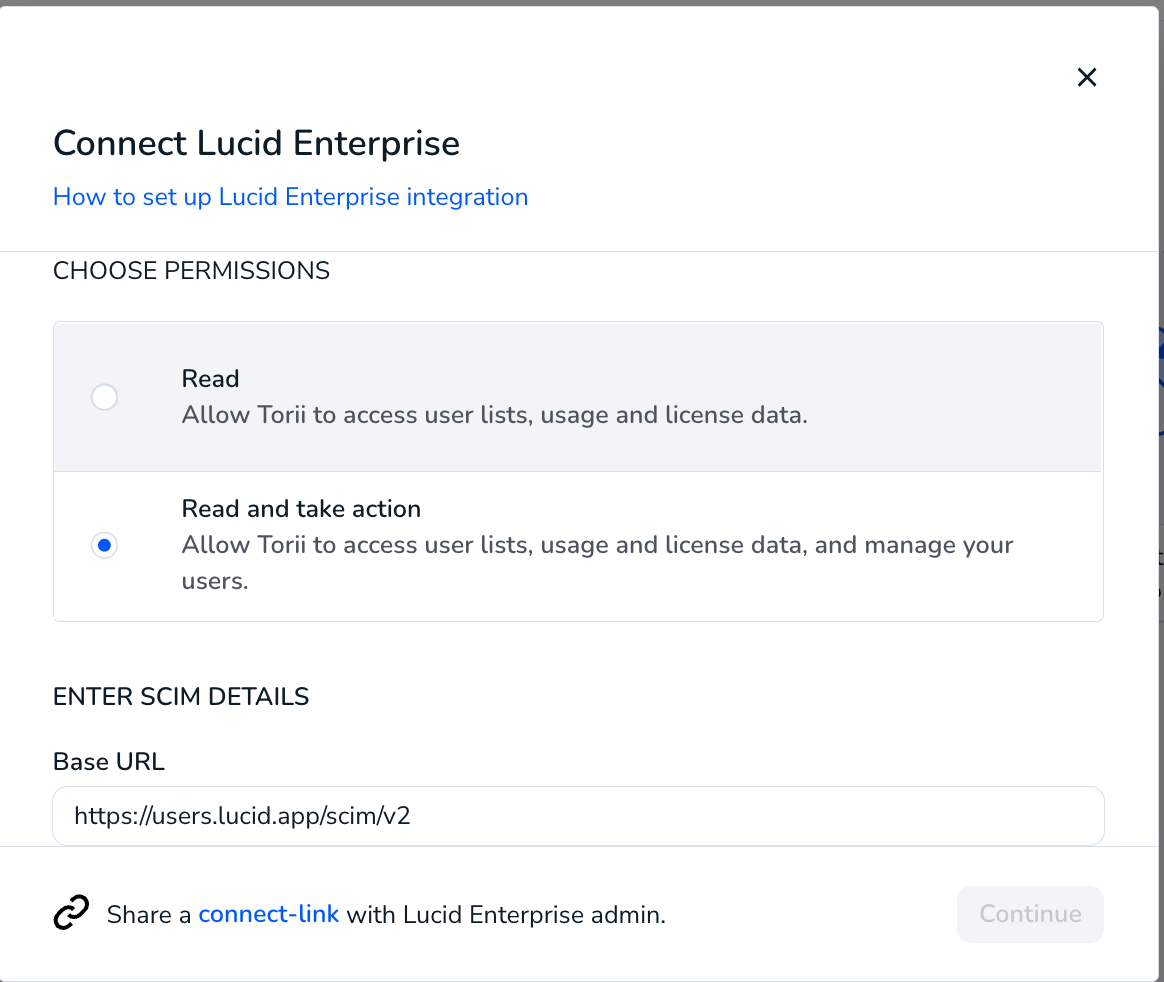Click the Base URL input field
The width and height of the screenshot is (1164, 982).
(578, 816)
